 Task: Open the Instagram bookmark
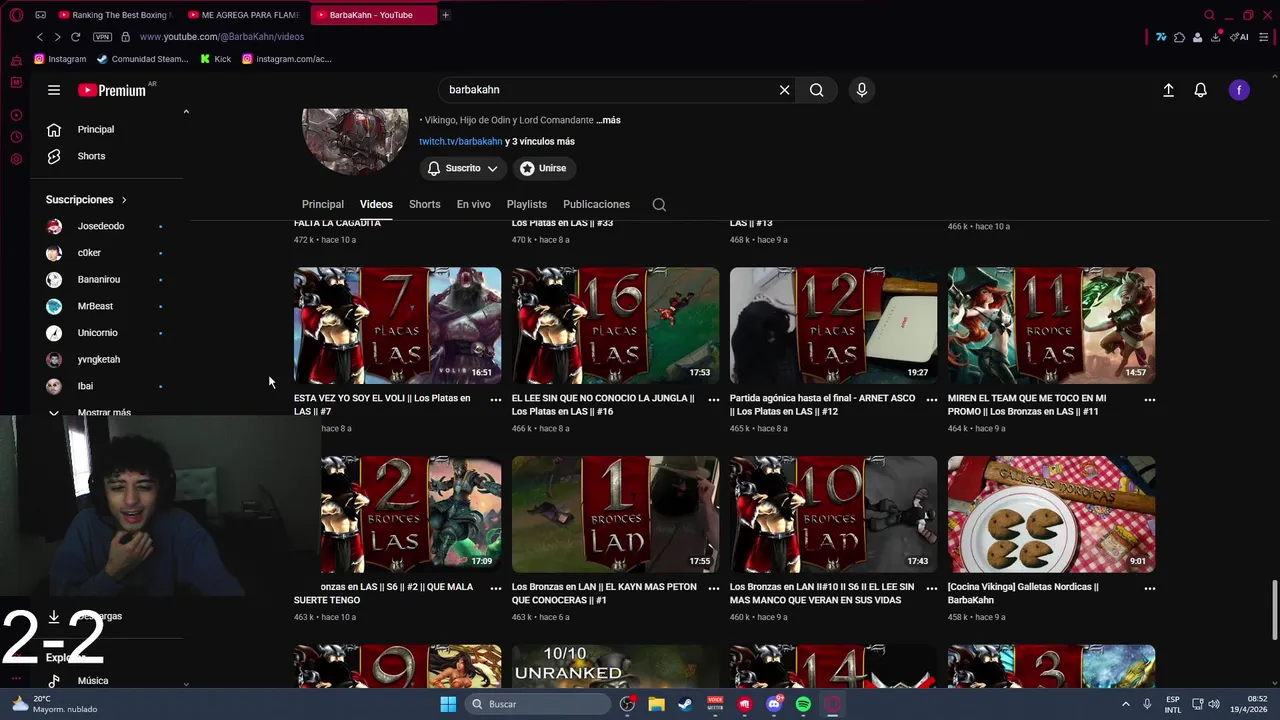pyautogui.click(x=60, y=59)
